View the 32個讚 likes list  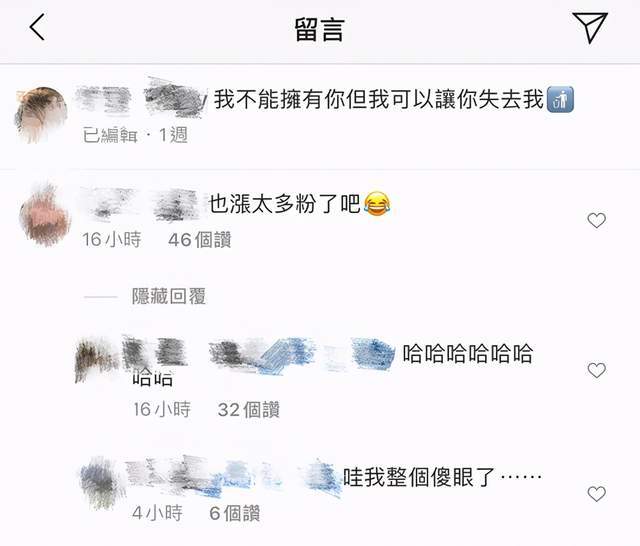[249, 409]
